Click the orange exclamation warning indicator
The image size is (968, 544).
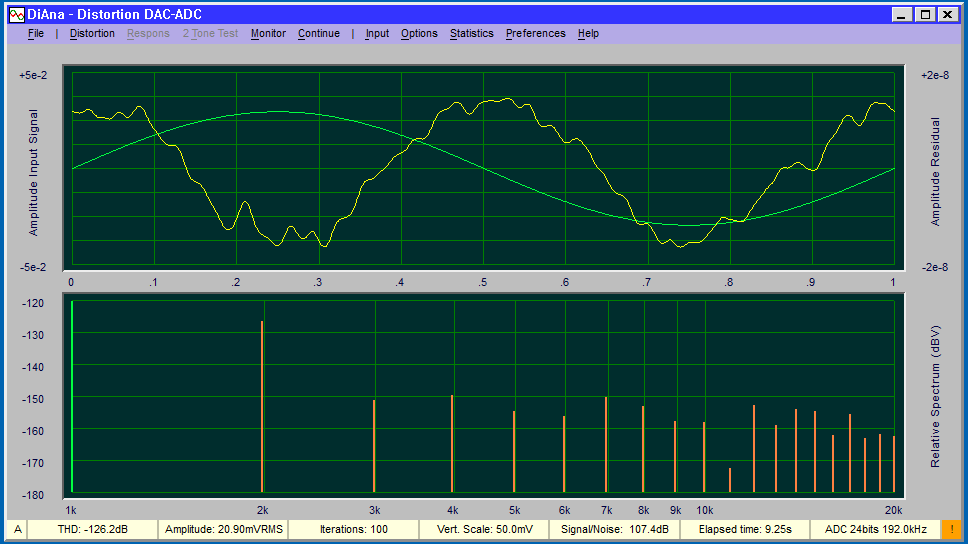click(x=951, y=529)
